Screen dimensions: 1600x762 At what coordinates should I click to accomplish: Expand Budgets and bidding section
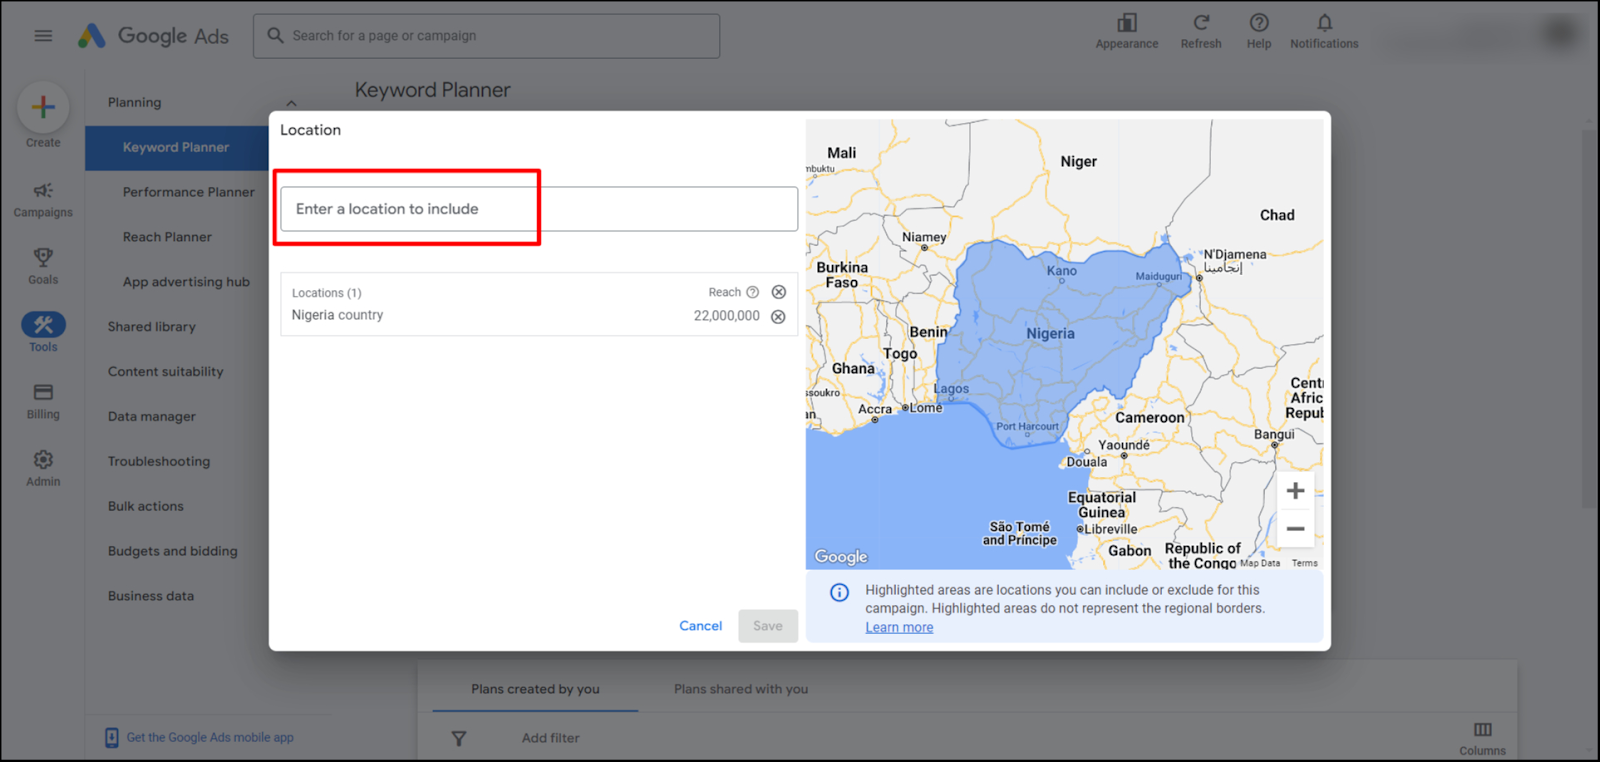(x=173, y=551)
